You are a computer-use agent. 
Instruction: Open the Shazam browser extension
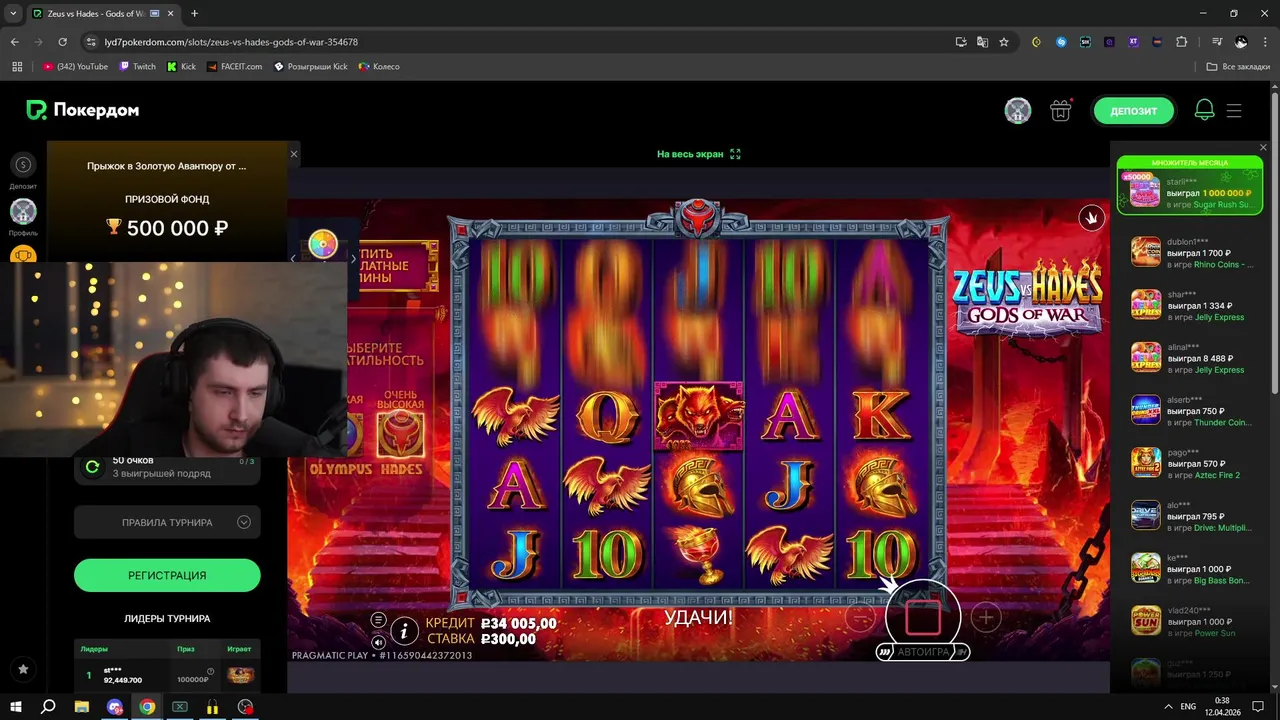pyautogui.click(x=1061, y=42)
